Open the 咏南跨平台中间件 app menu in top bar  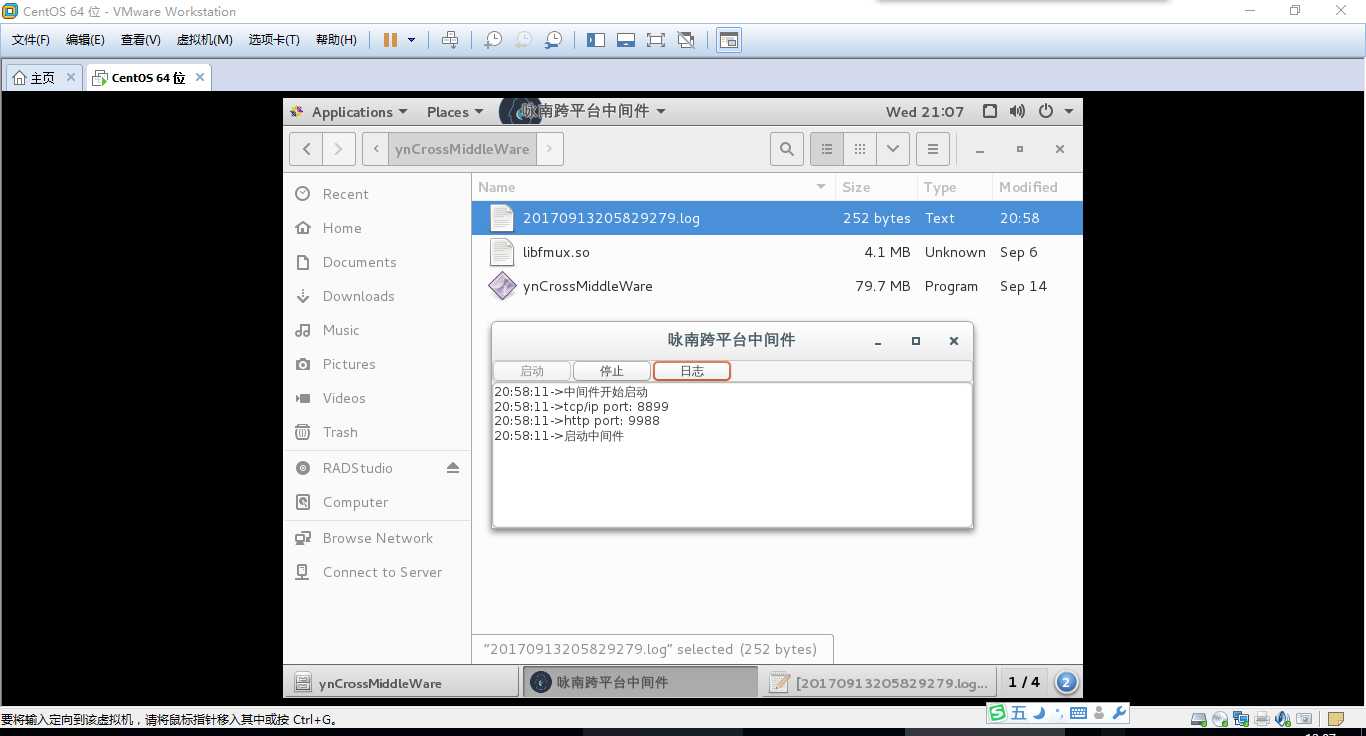583,111
